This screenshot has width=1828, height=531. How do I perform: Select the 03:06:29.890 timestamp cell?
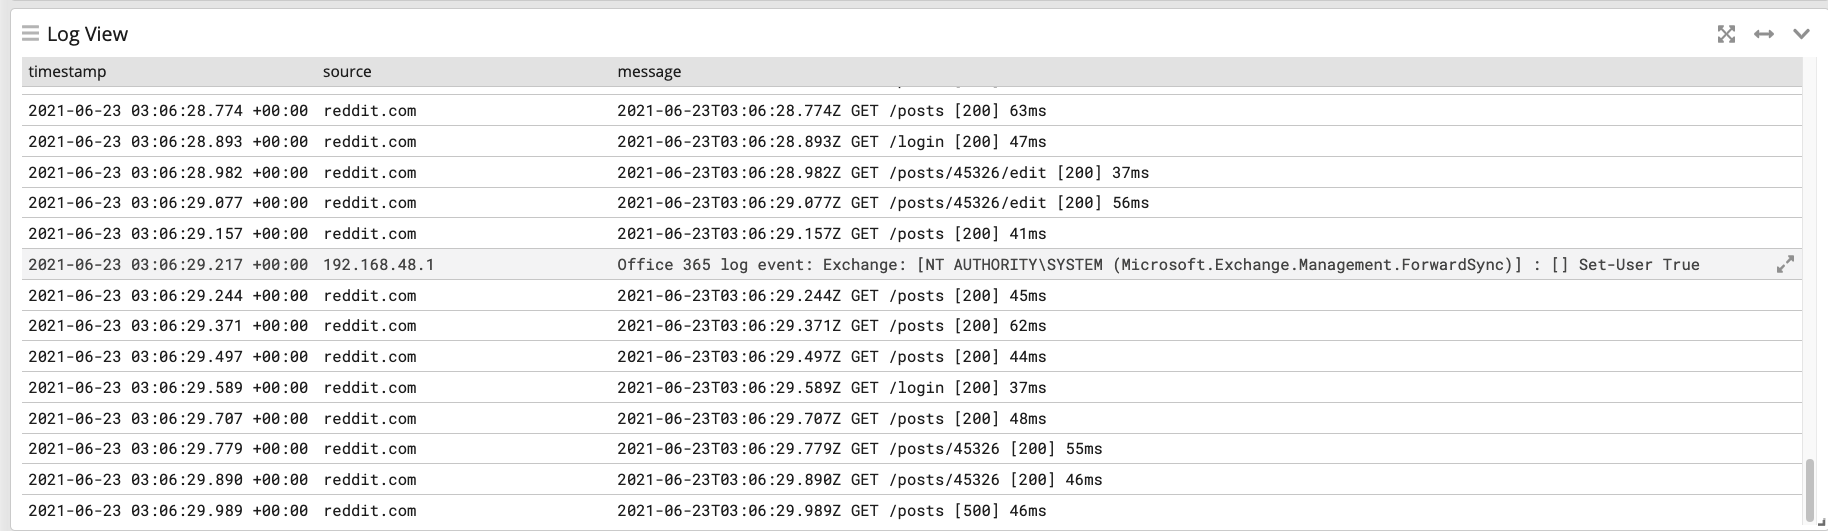168,480
